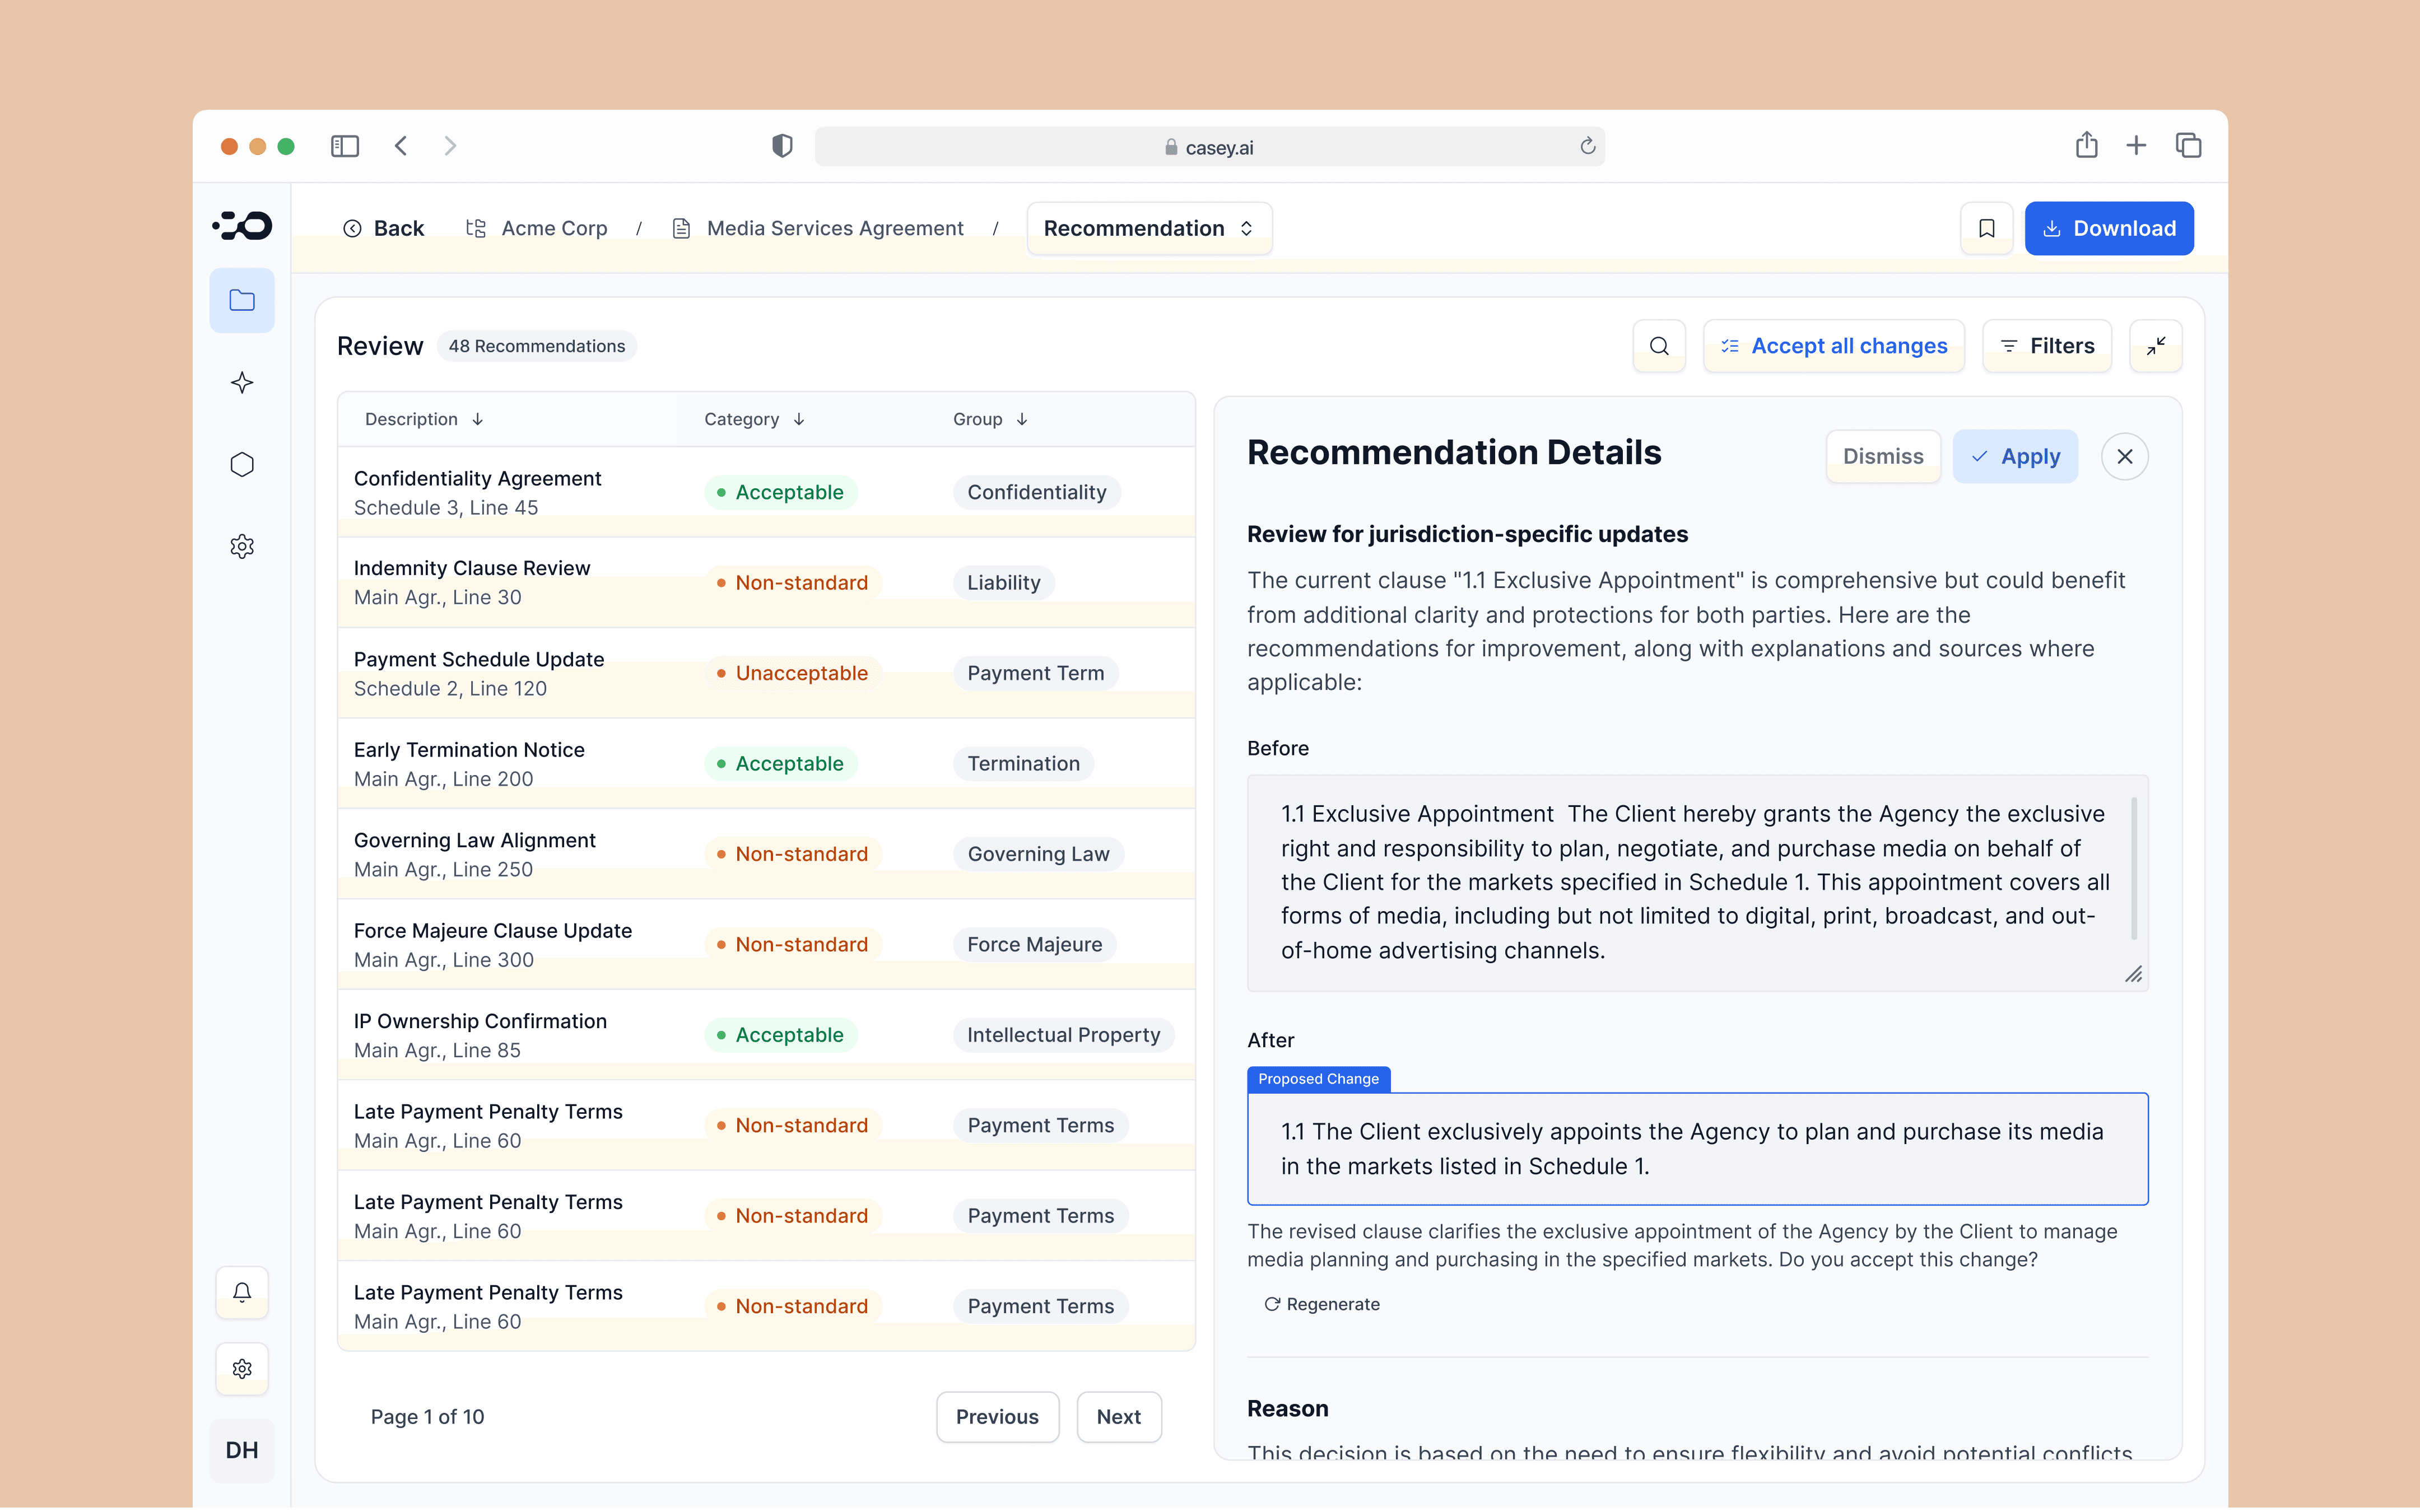Click Accept all changes button
Viewport: 2420px width, 1512px height.
[x=1833, y=346]
